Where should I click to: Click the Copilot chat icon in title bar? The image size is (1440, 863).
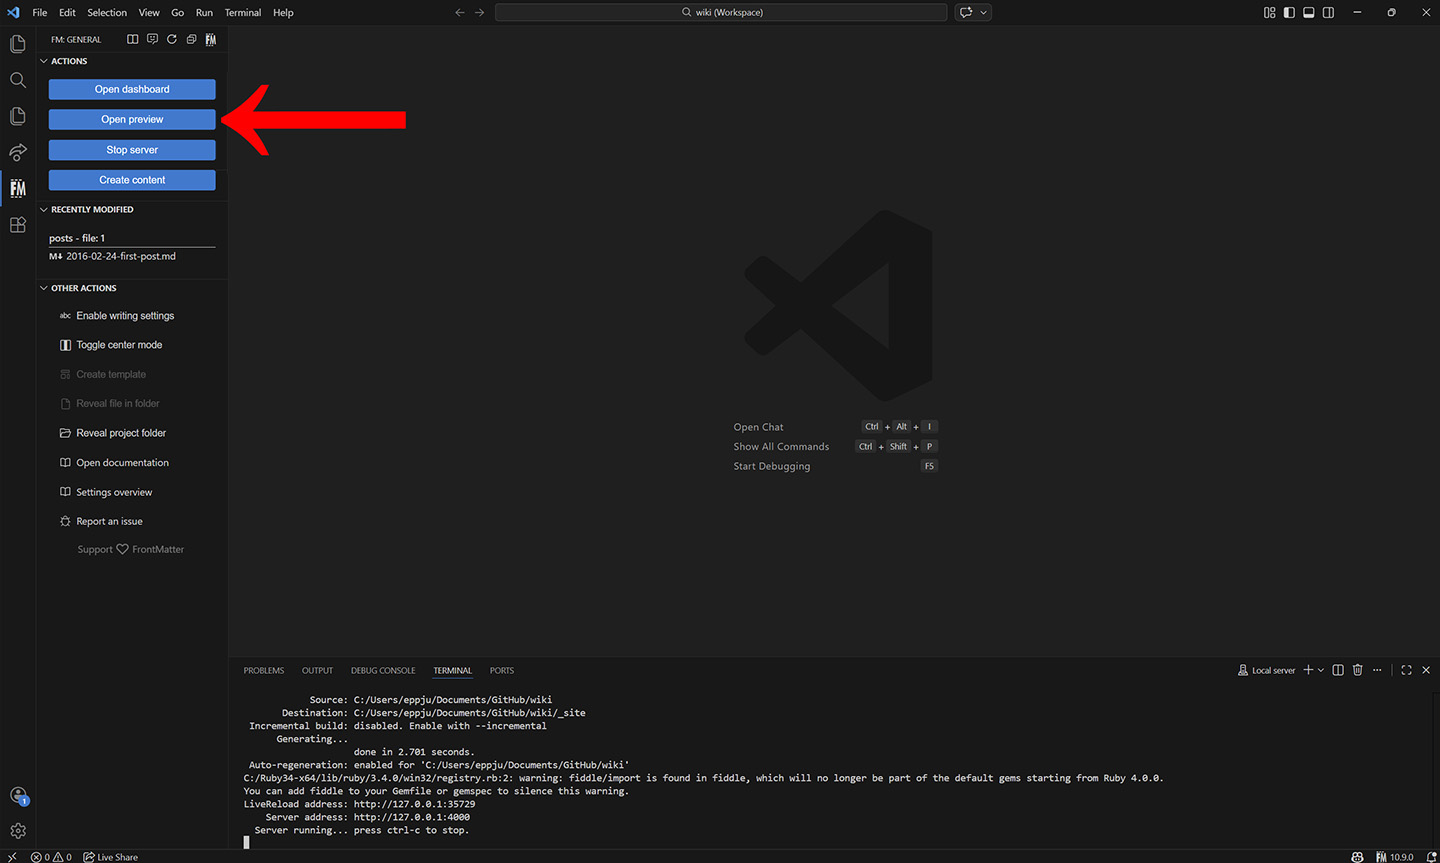coord(966,12)
